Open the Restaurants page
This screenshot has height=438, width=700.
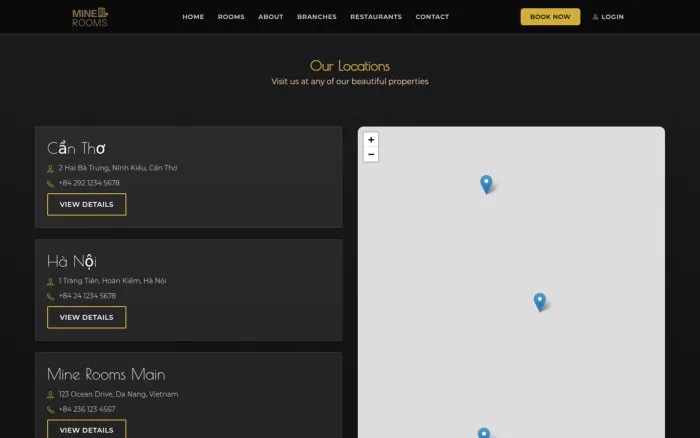click(x=376, y=17)
